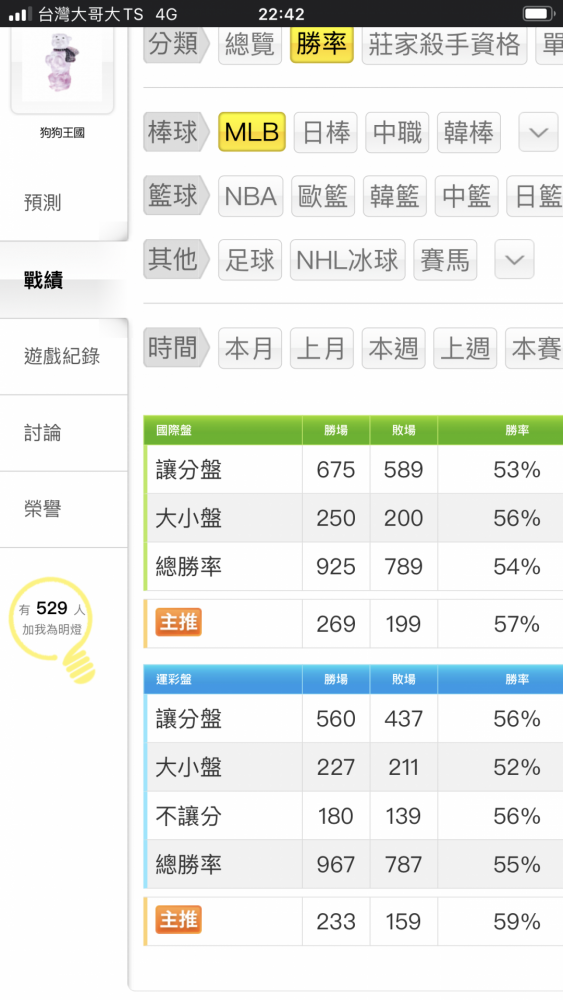Screen dimensions: 563x1000
Task: Filter time by 本月
Action: pos(250,348)
